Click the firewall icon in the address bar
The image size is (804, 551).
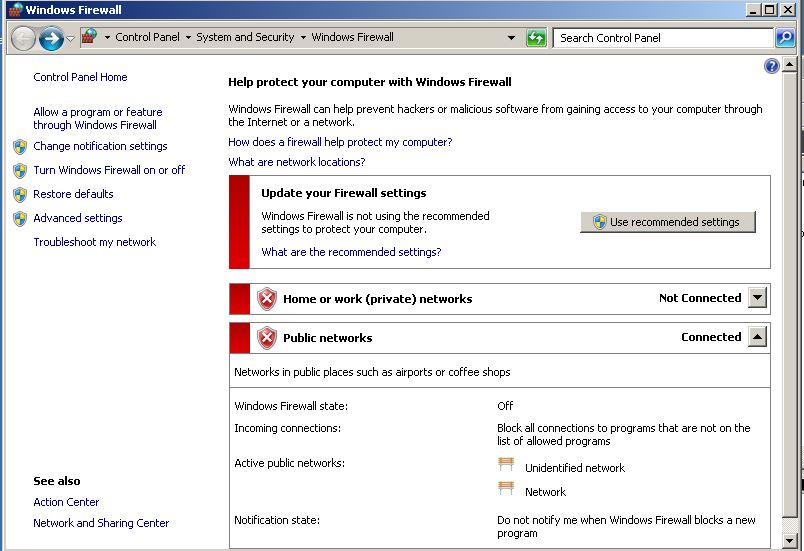pyautogui.click(x=89, y=37)
